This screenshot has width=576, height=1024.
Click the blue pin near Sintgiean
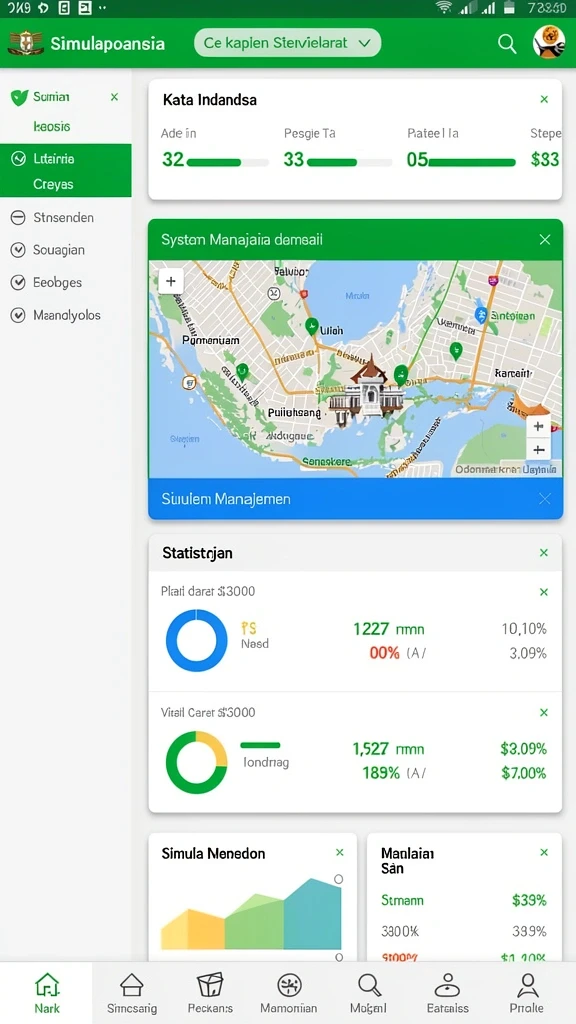tap(481, 315)
